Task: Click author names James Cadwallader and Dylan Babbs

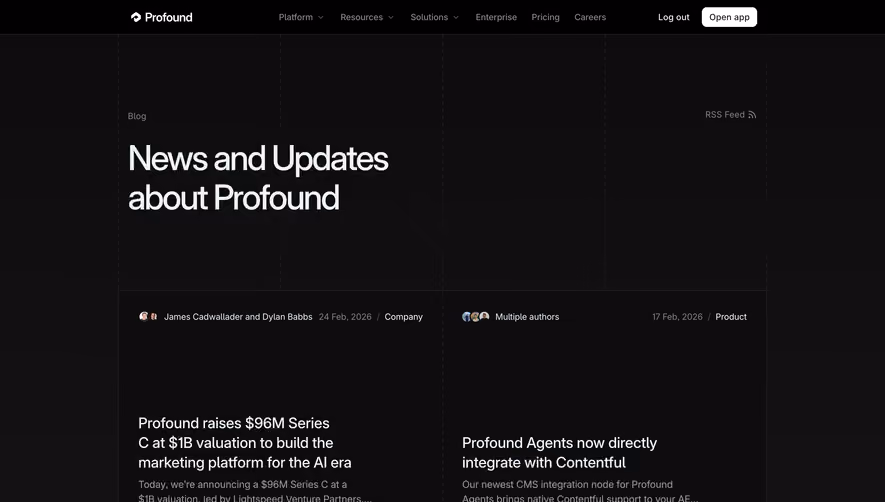Action: point(238,317)
